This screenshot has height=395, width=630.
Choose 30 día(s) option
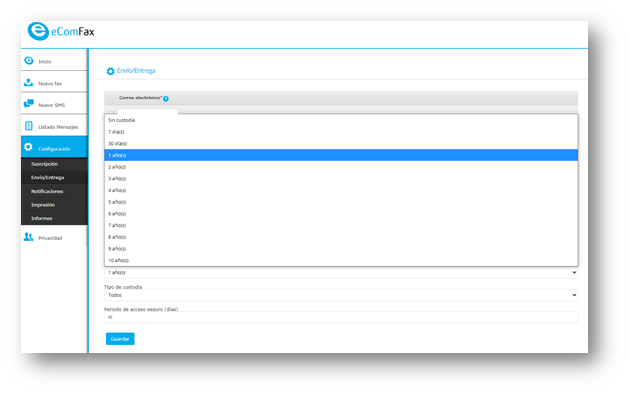(341, 143)
